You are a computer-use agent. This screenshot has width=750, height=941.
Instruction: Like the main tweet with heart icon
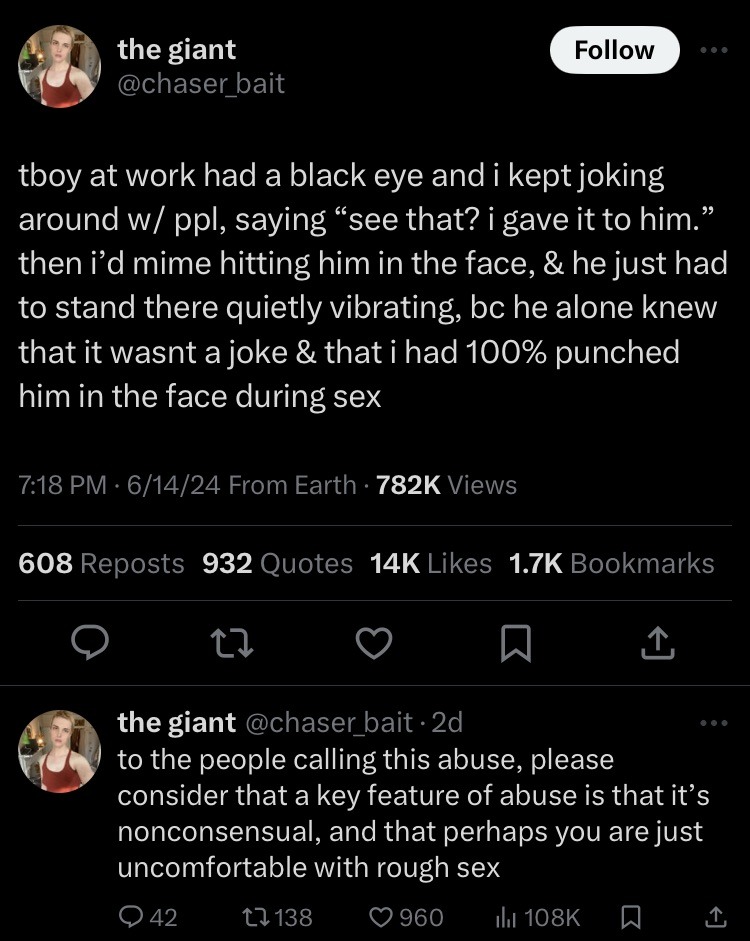point(374,643)
